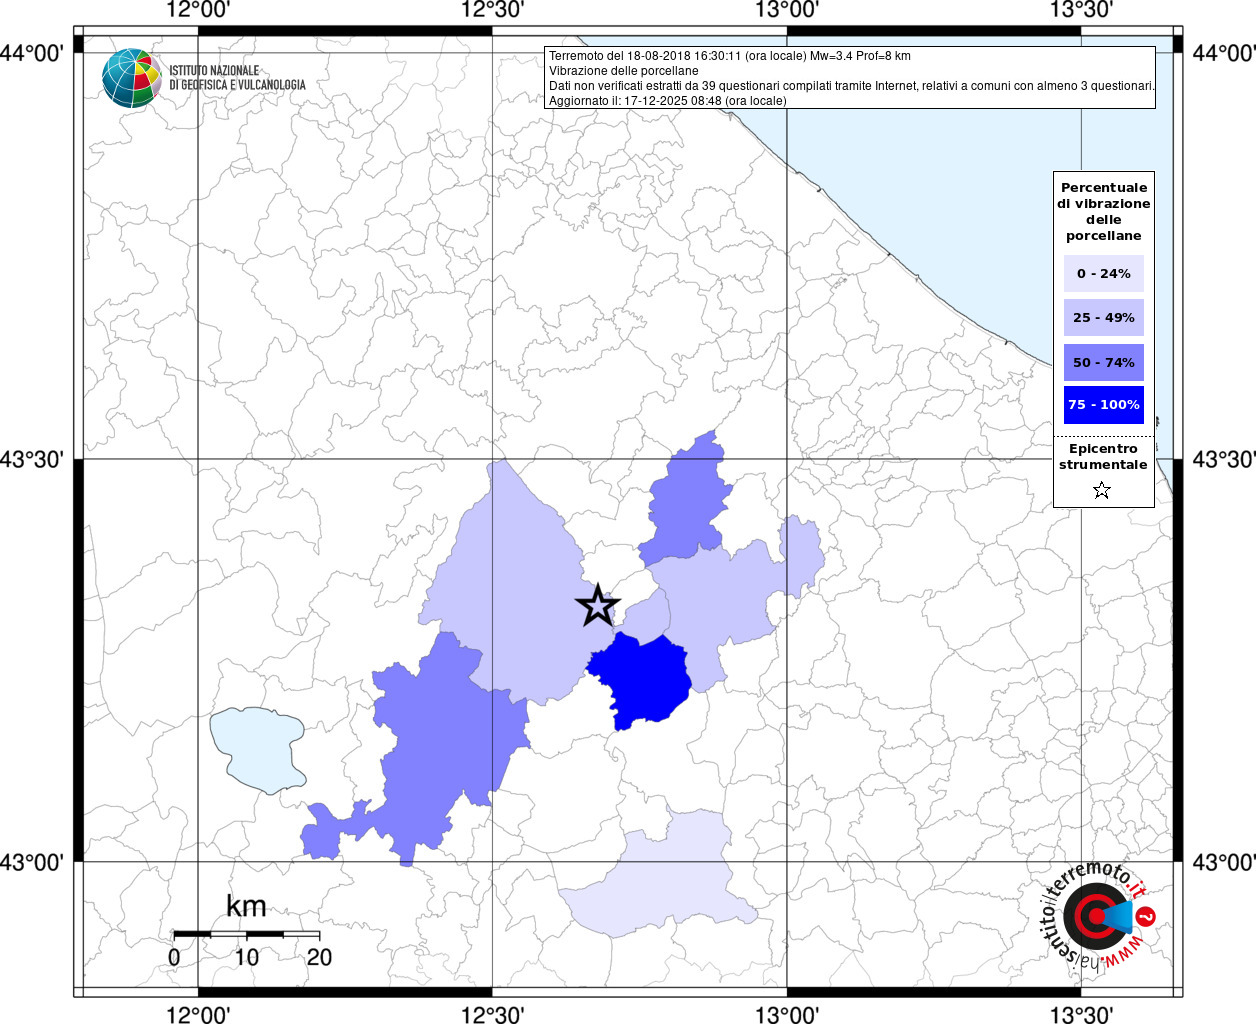Click the top axis 12°00' label
Viewport: 1256px width, 1024px height.
(198, 10)
